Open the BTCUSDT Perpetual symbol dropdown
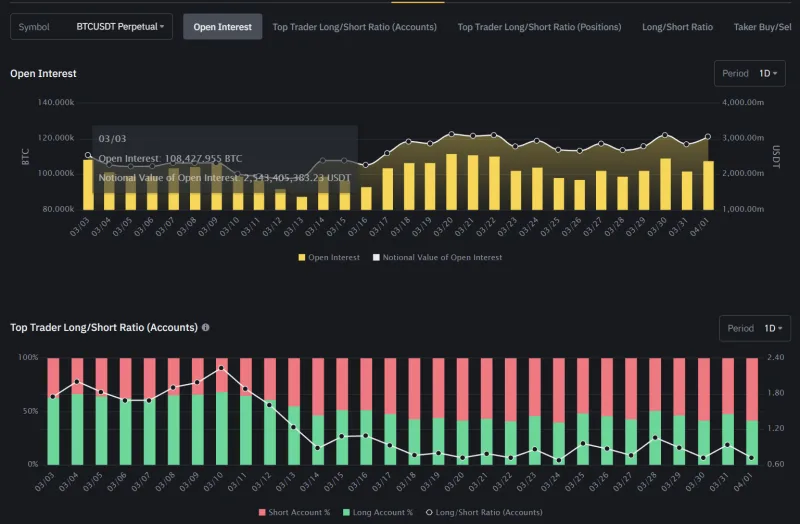This screenshot has height=524, width=800. pyautogui.click(x=121, y=27)
